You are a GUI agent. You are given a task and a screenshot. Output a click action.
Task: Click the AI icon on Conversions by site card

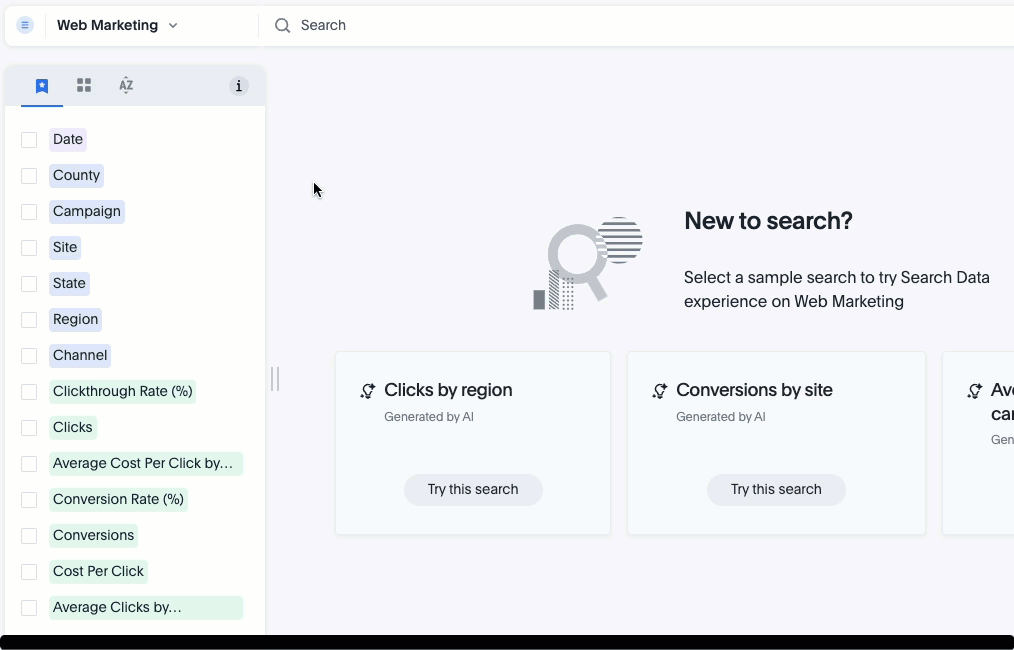click(660, 390)
